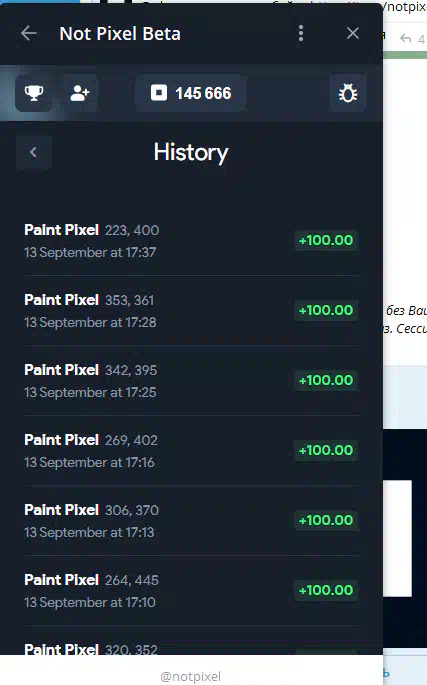This screenshot has width=427, height=685.
Task: Select Paint Pixel 264, 445 entry
Action: 191,590
